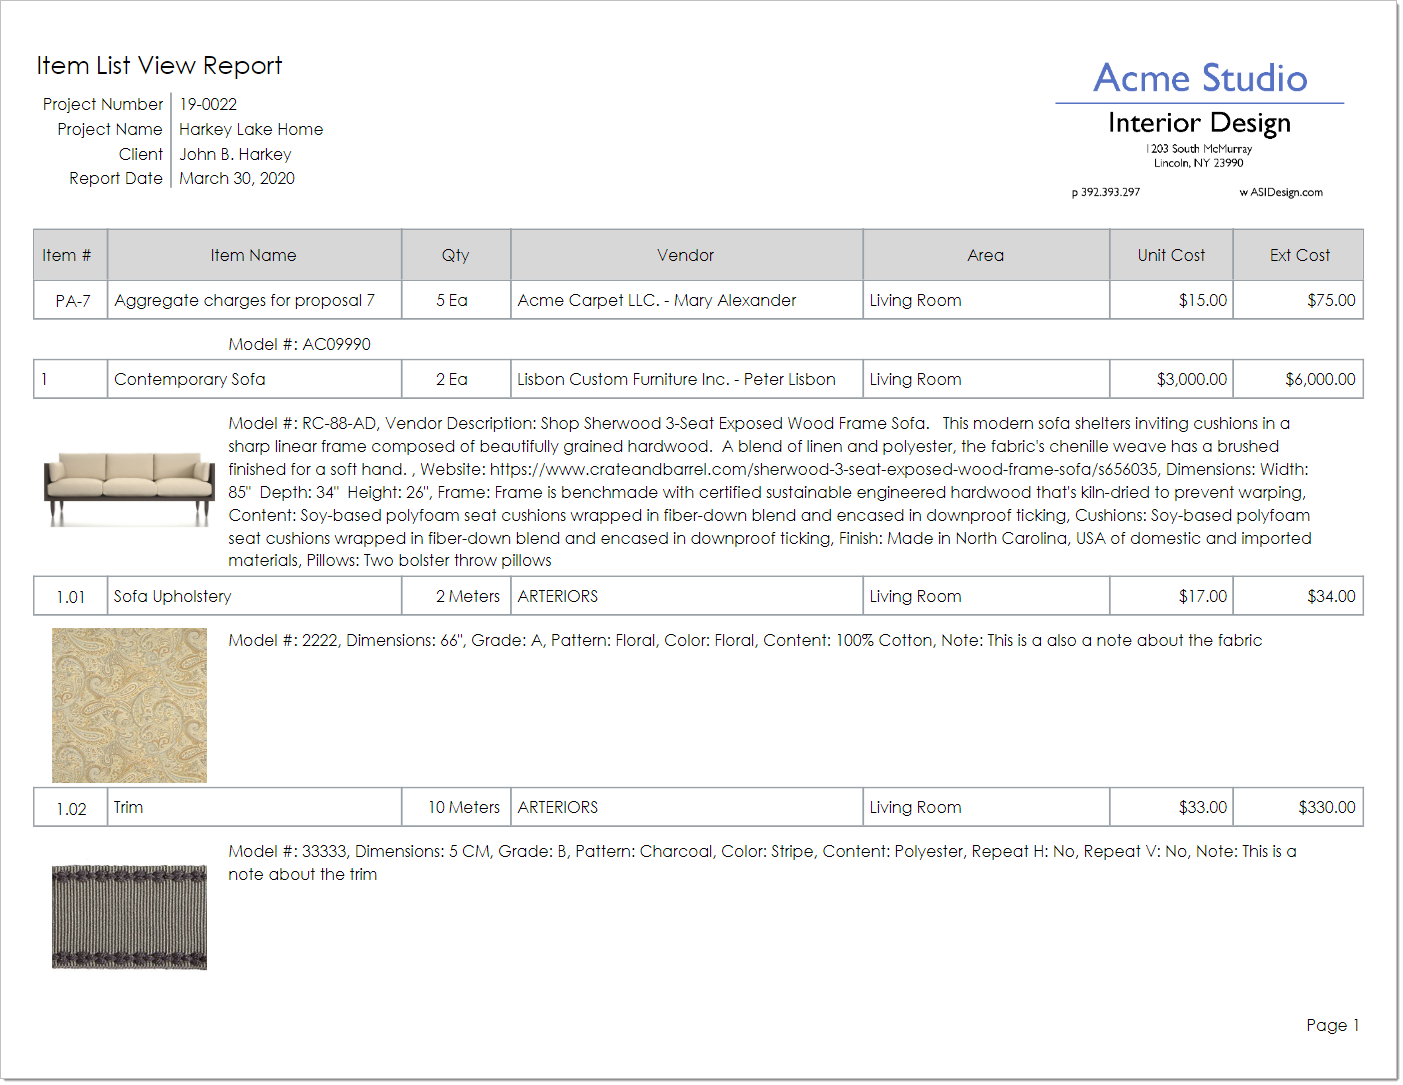Click the 'Acme Studio' logo heading
1403x1085 pixels.
1200,78
